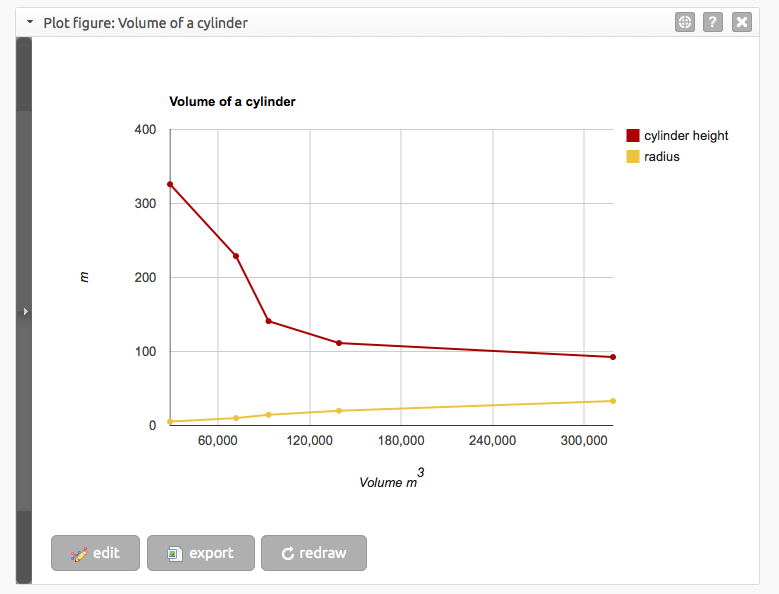Close the Plot figure panel

741,22
